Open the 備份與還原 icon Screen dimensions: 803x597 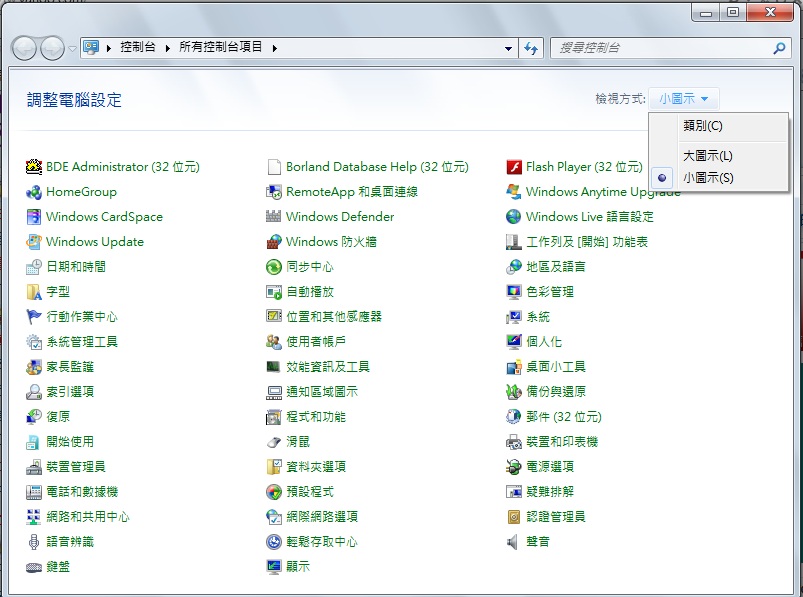coord(514,392)
